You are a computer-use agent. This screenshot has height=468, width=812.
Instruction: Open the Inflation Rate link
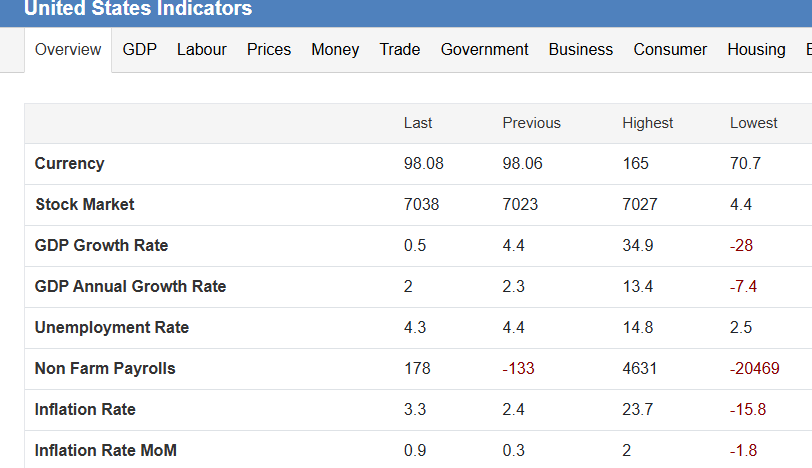tap(85, 409)
